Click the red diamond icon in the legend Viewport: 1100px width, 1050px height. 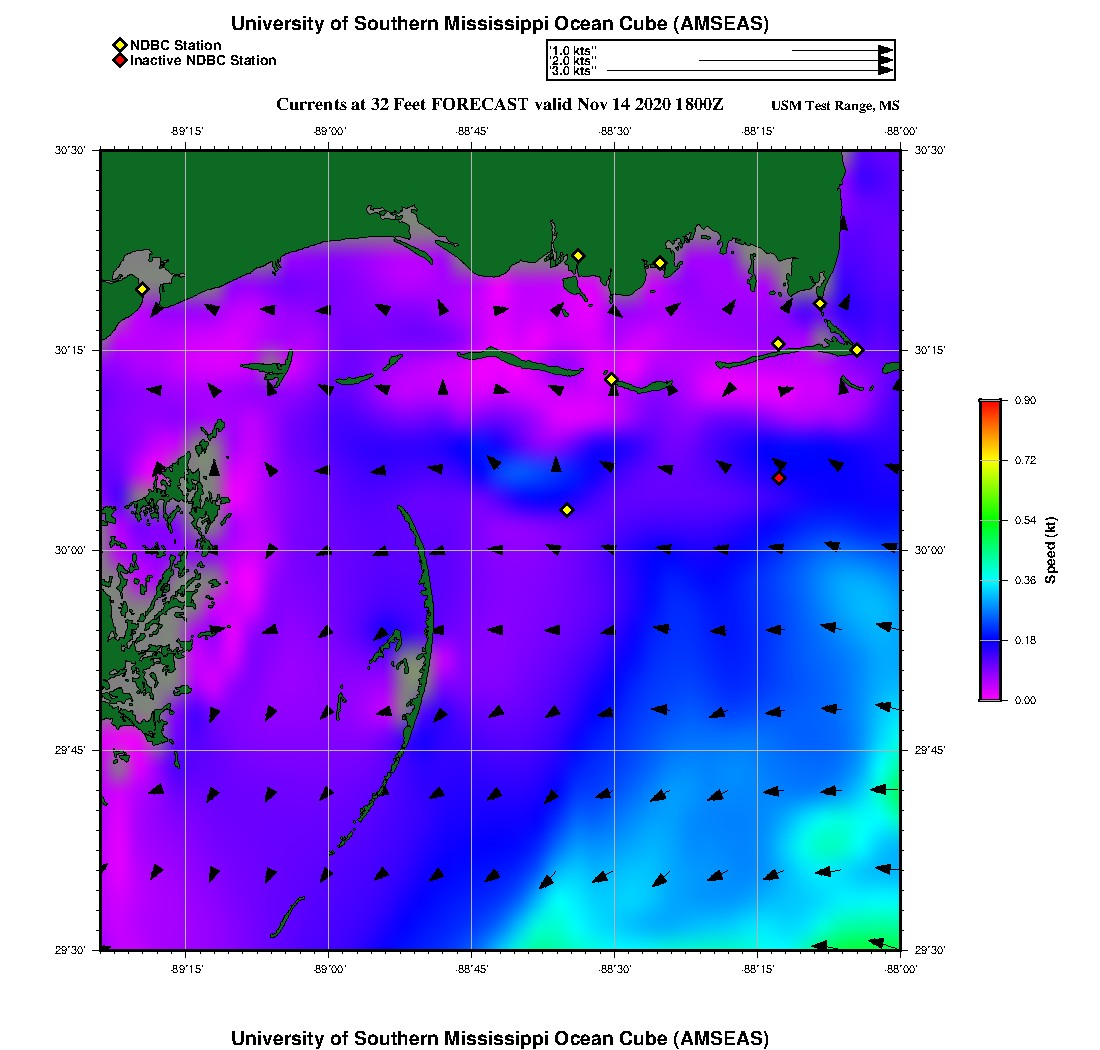tap(119, 61)
